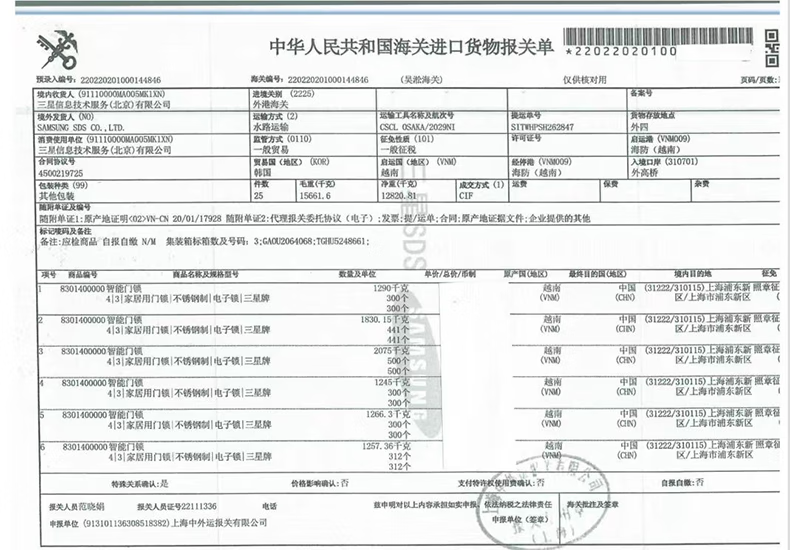The image size is (790, 550).
Task: Select gross weight 15661.6
Action: (315, 196)
